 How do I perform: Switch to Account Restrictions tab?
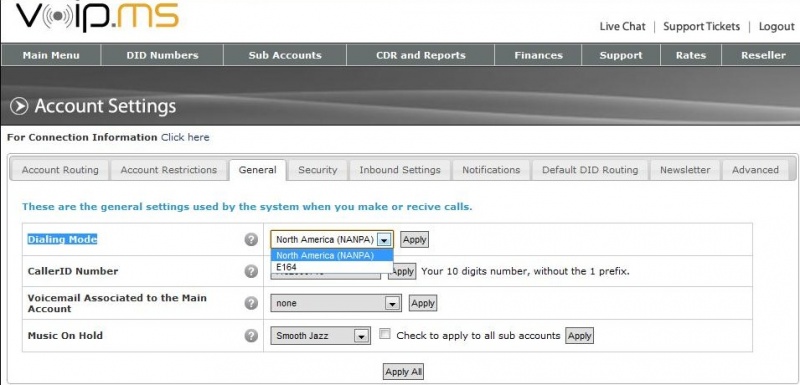click(169, 170)
